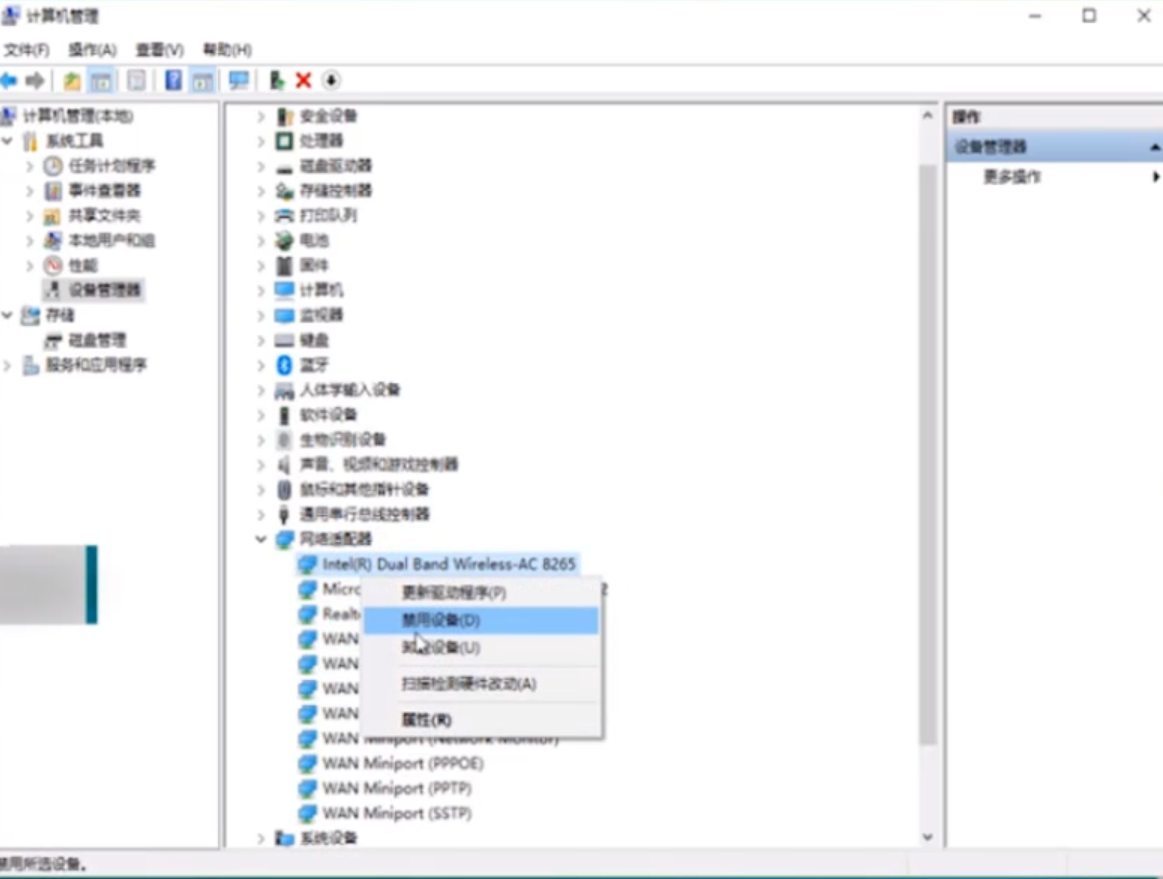1163x879 pixels.
Task: Click the device list scrollbar down arrow
Action: [927, 837]
